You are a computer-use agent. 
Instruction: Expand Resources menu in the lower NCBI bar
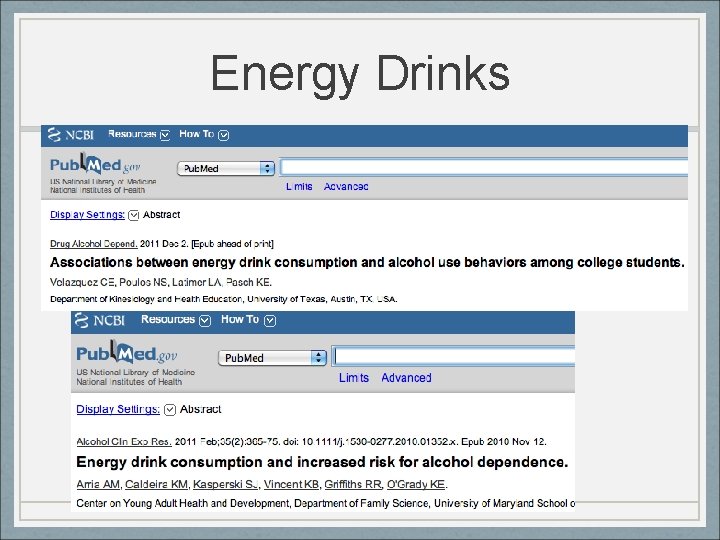tap(175, 320)
